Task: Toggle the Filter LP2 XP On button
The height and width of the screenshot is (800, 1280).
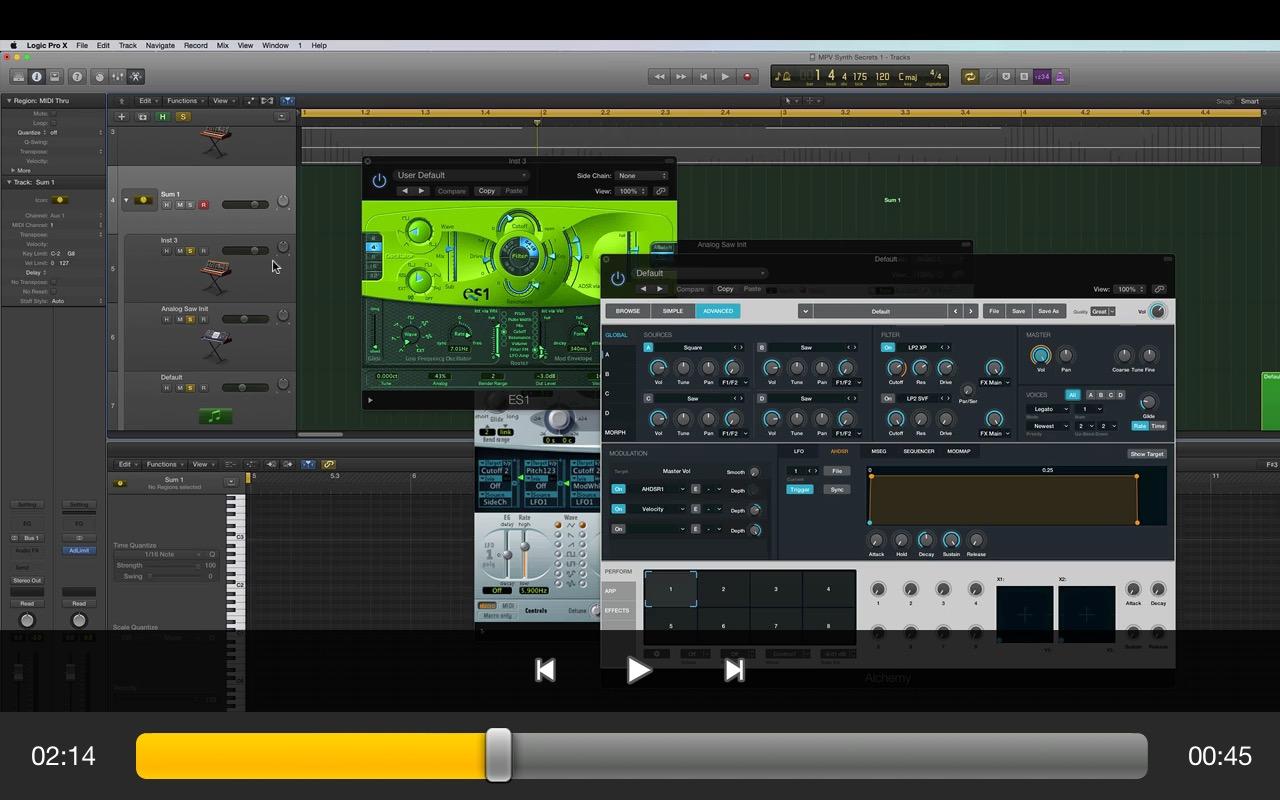Action: (887, 348)
